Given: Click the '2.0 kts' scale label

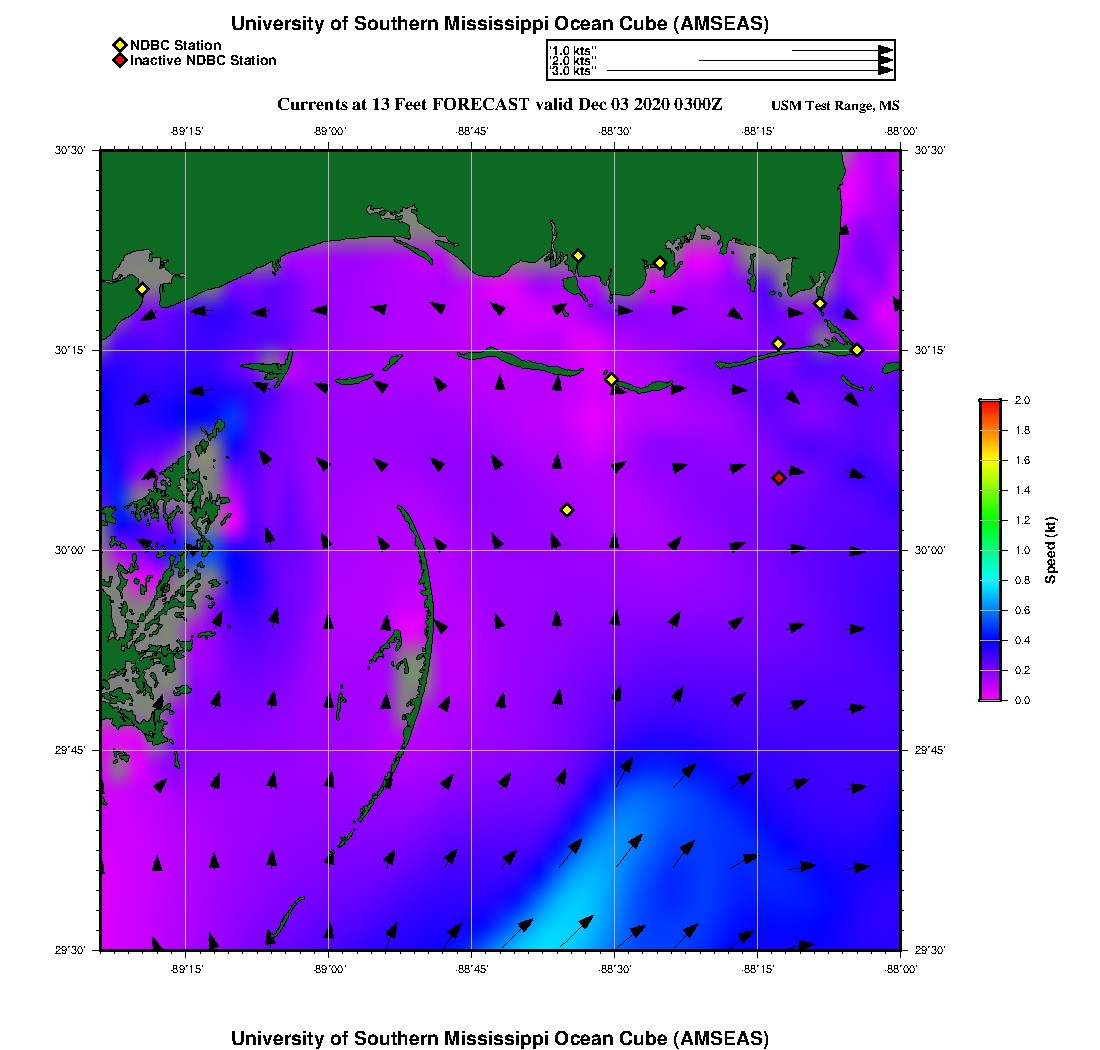Looking at the screenshot, I should [x=573, y=60].
